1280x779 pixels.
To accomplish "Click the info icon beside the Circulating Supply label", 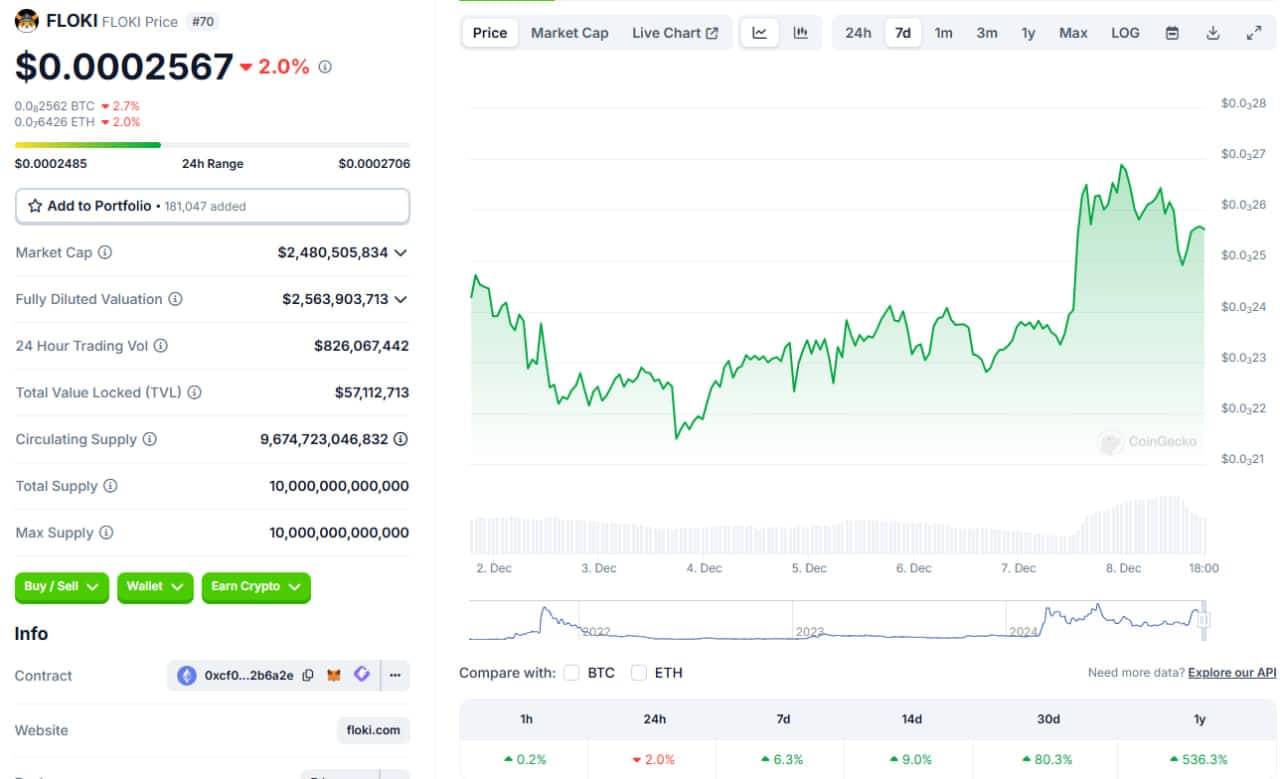I will point(149,439).
